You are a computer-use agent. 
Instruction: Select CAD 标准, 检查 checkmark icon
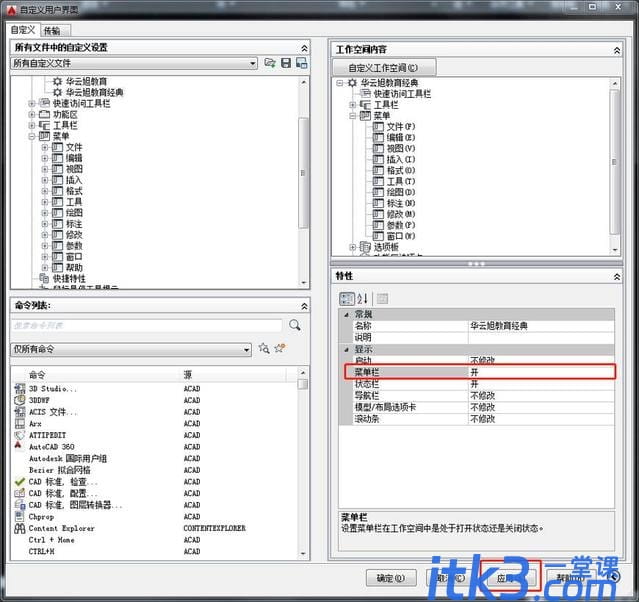point(20,482)
